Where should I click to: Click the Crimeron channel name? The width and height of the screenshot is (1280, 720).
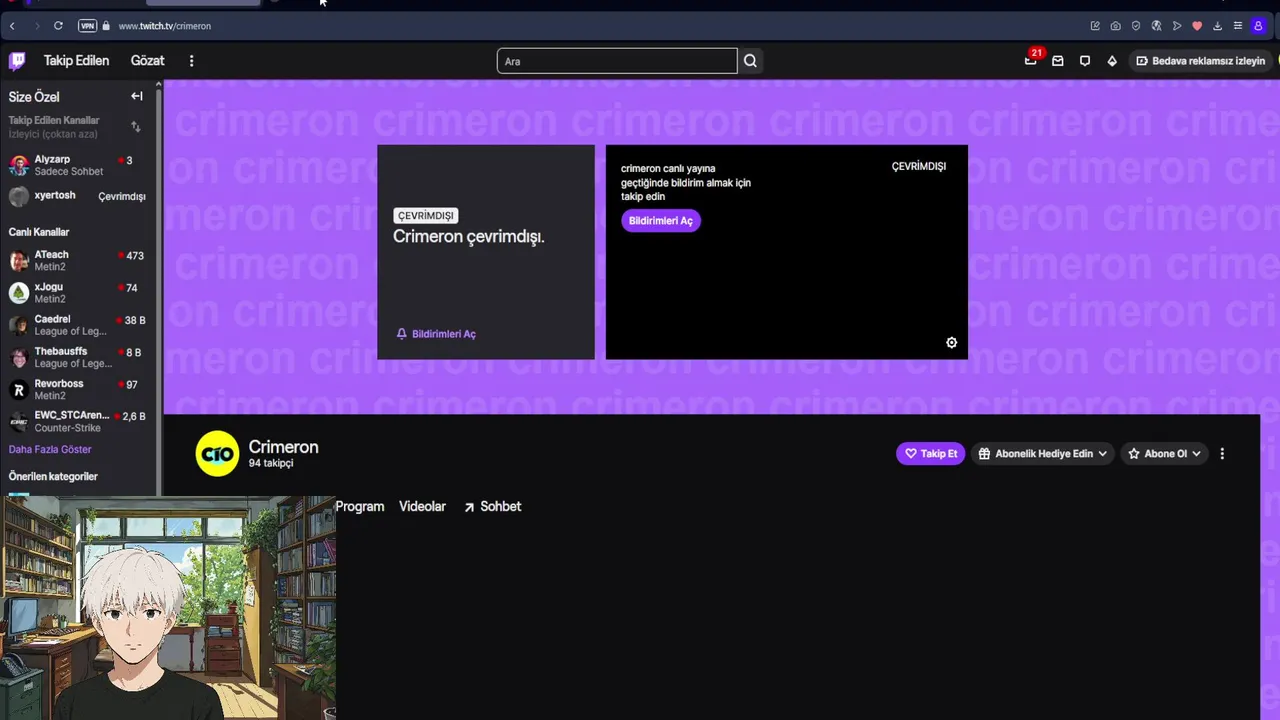(x=283, y=447)
